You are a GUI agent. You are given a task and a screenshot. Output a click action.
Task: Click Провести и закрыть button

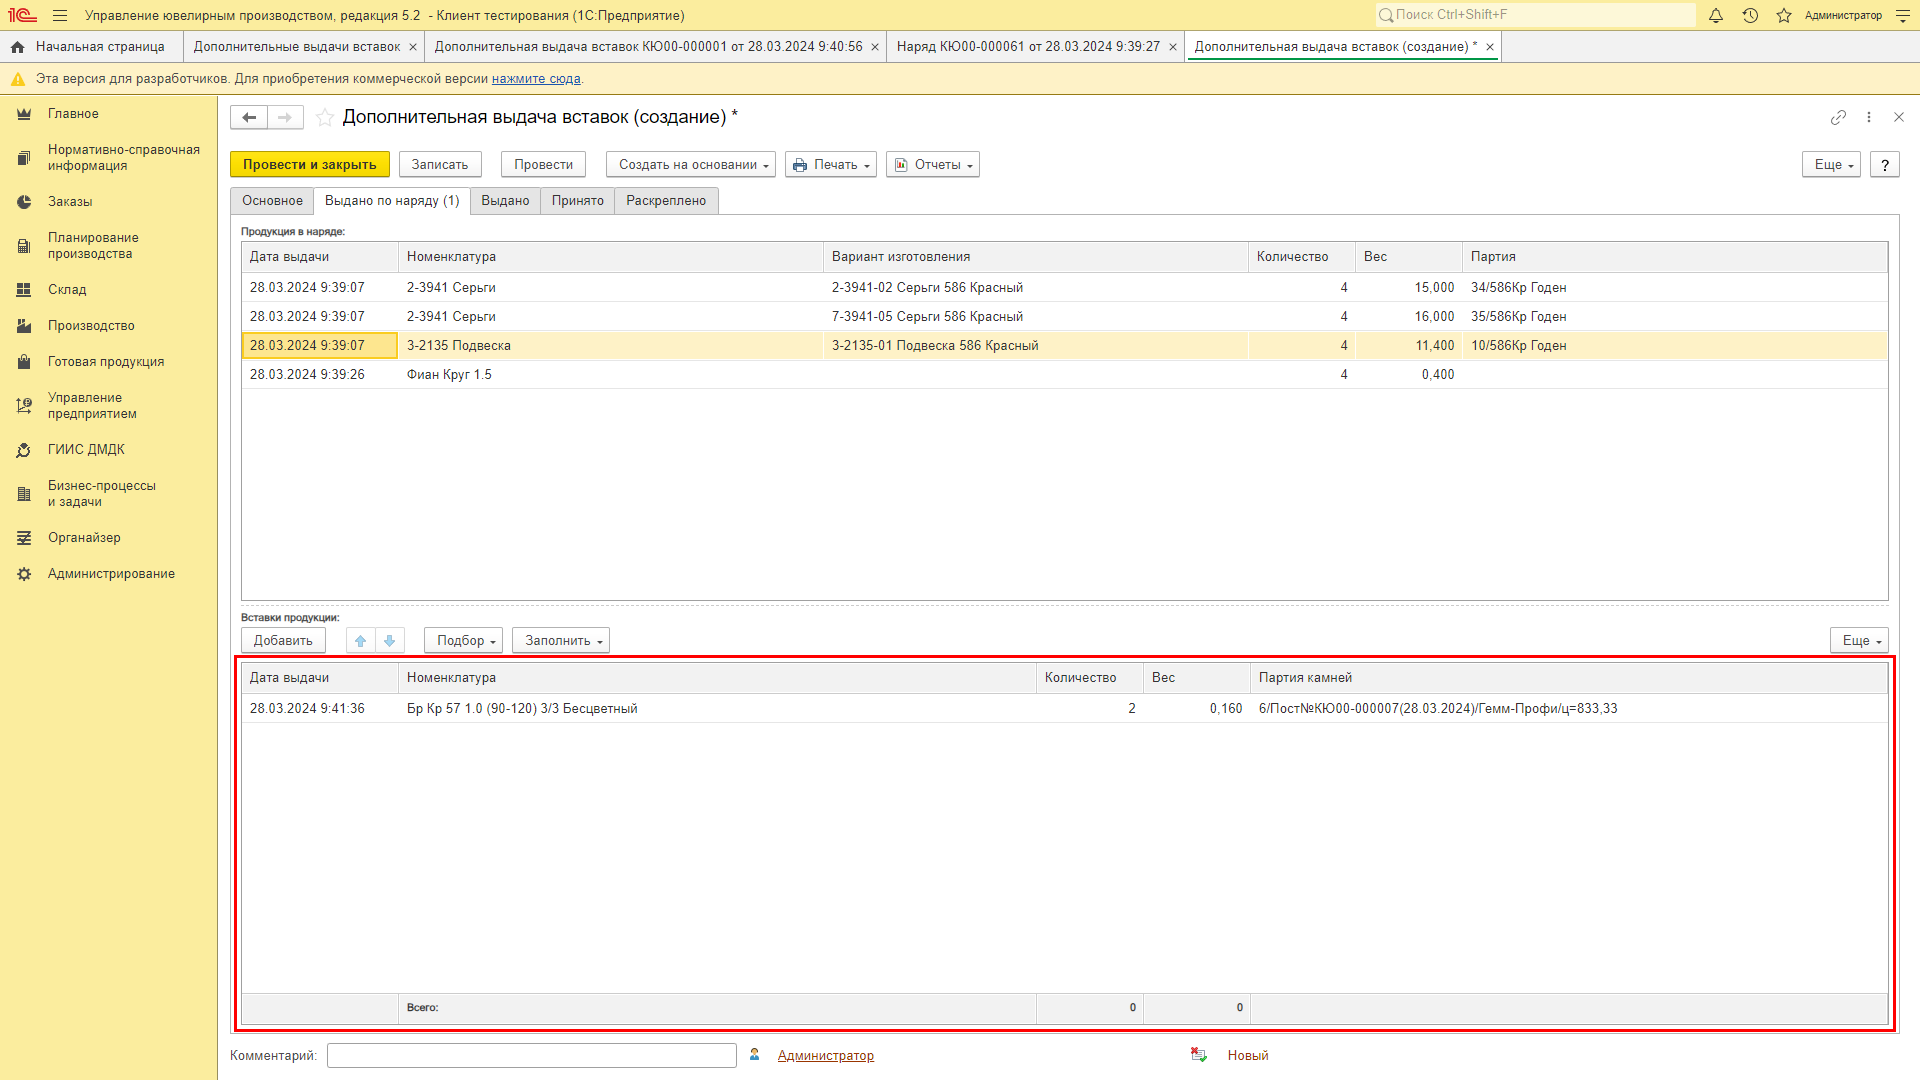pyautogui.click(x=310, y=165)
